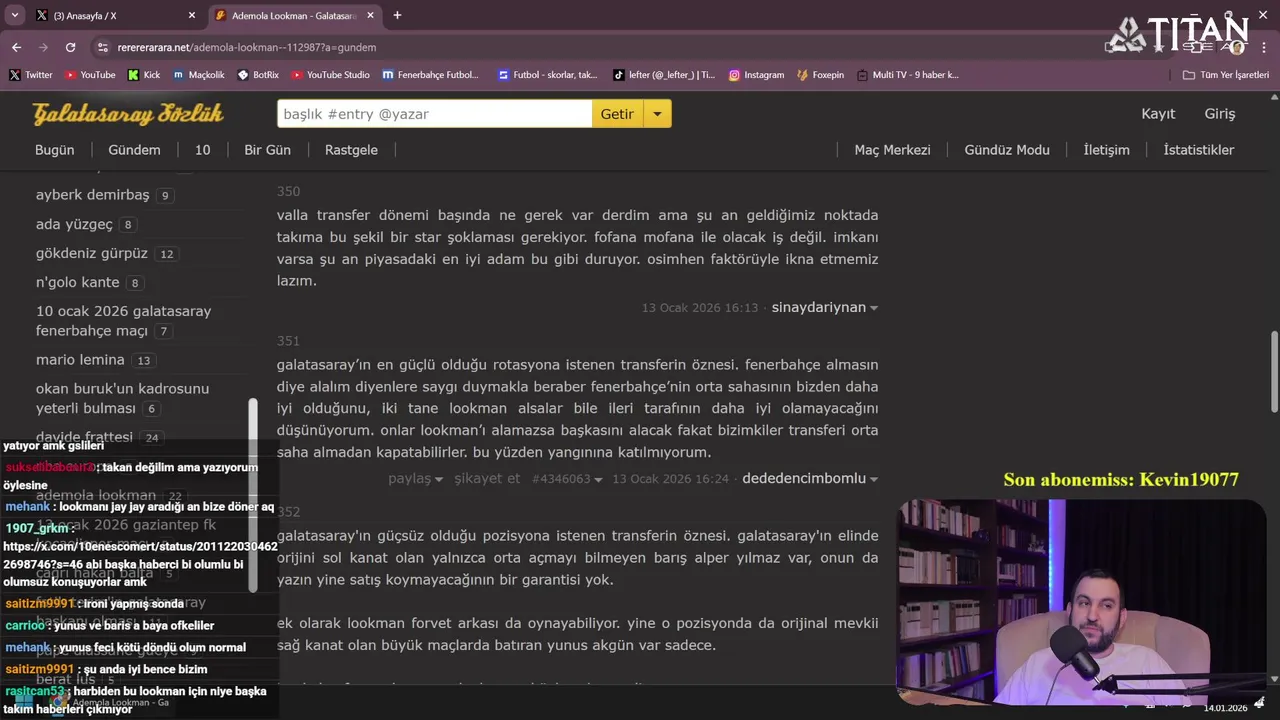The height and width of the screenshot is (720, 1280).
Task: Click the Getir search button
Action: (617, 114)
